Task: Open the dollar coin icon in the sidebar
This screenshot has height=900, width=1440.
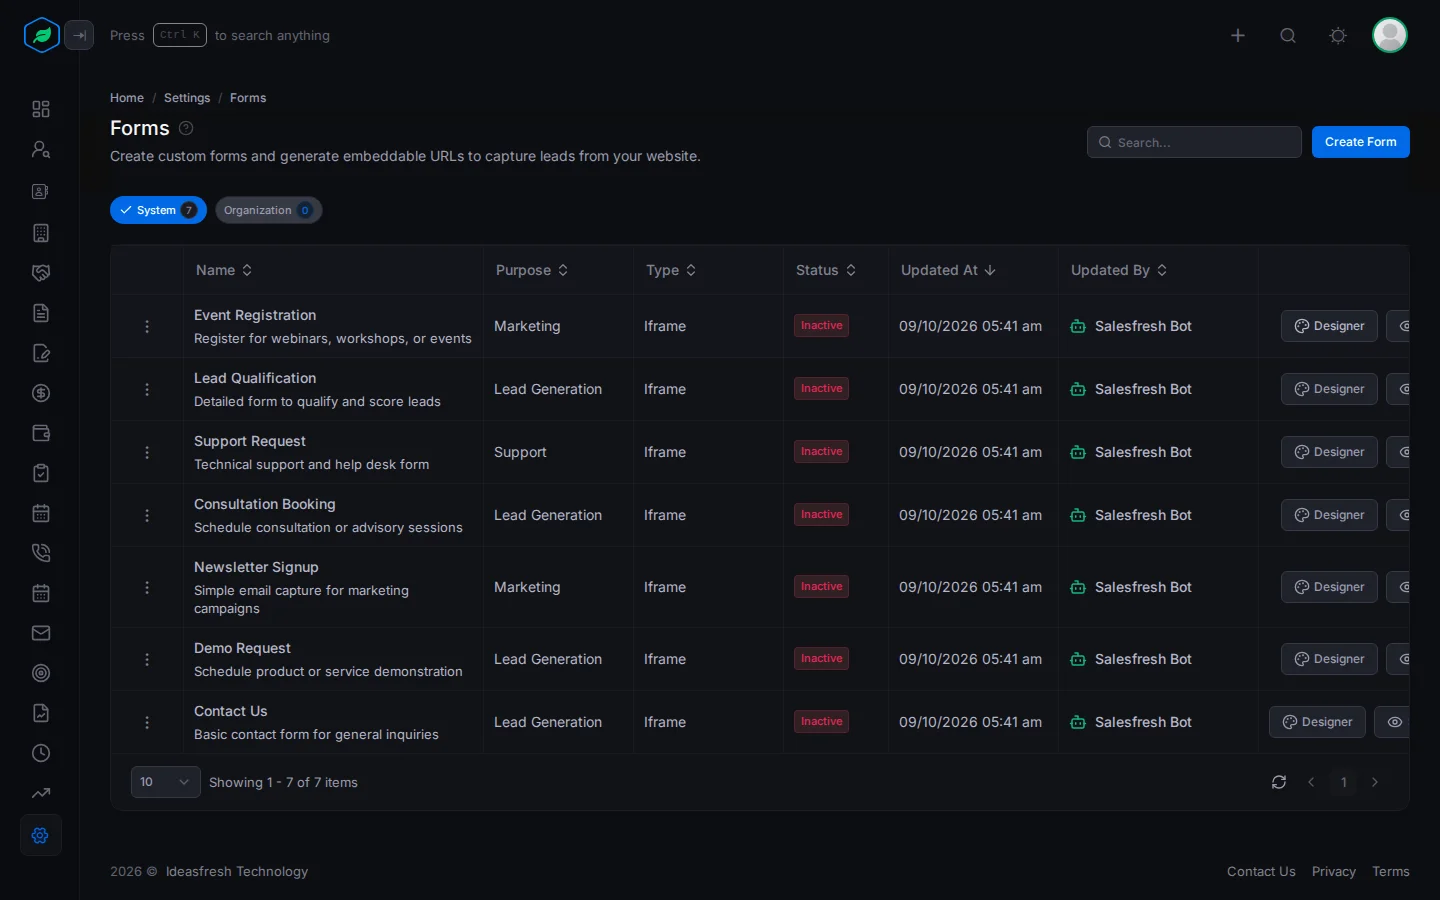Action: [41, 393]
